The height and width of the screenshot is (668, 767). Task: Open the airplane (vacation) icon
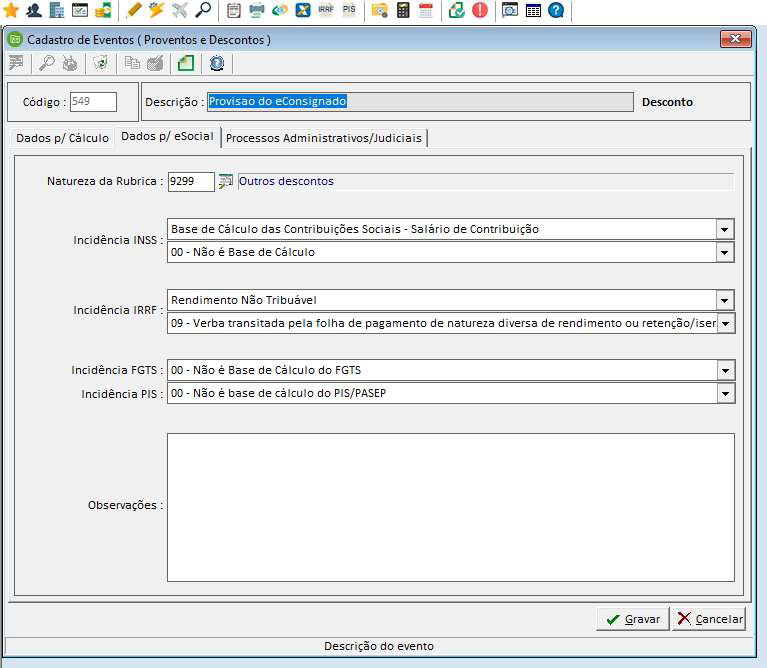[180, 10]
